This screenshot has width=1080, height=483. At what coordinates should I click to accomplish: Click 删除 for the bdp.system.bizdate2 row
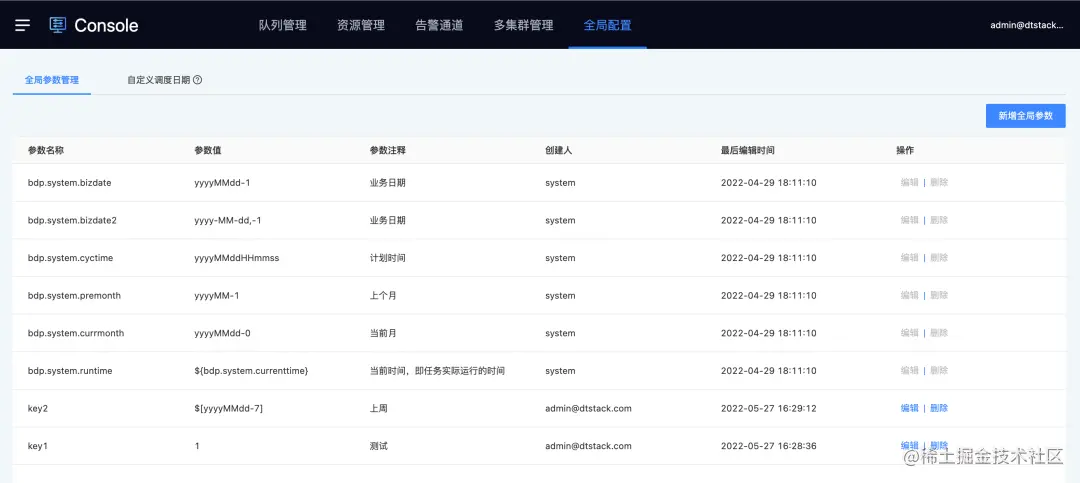tap(939, 220)
